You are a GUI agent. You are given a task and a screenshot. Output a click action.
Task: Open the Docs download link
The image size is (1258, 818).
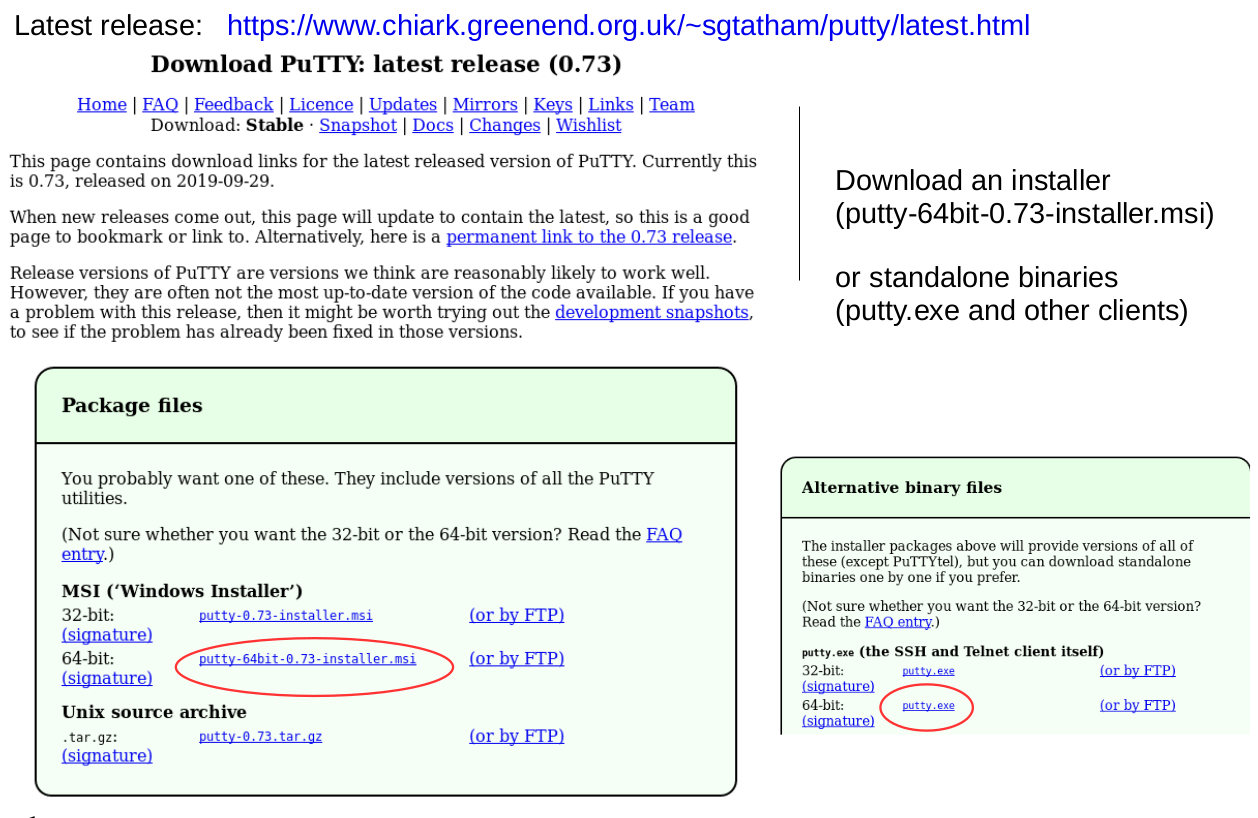(432, 126)
